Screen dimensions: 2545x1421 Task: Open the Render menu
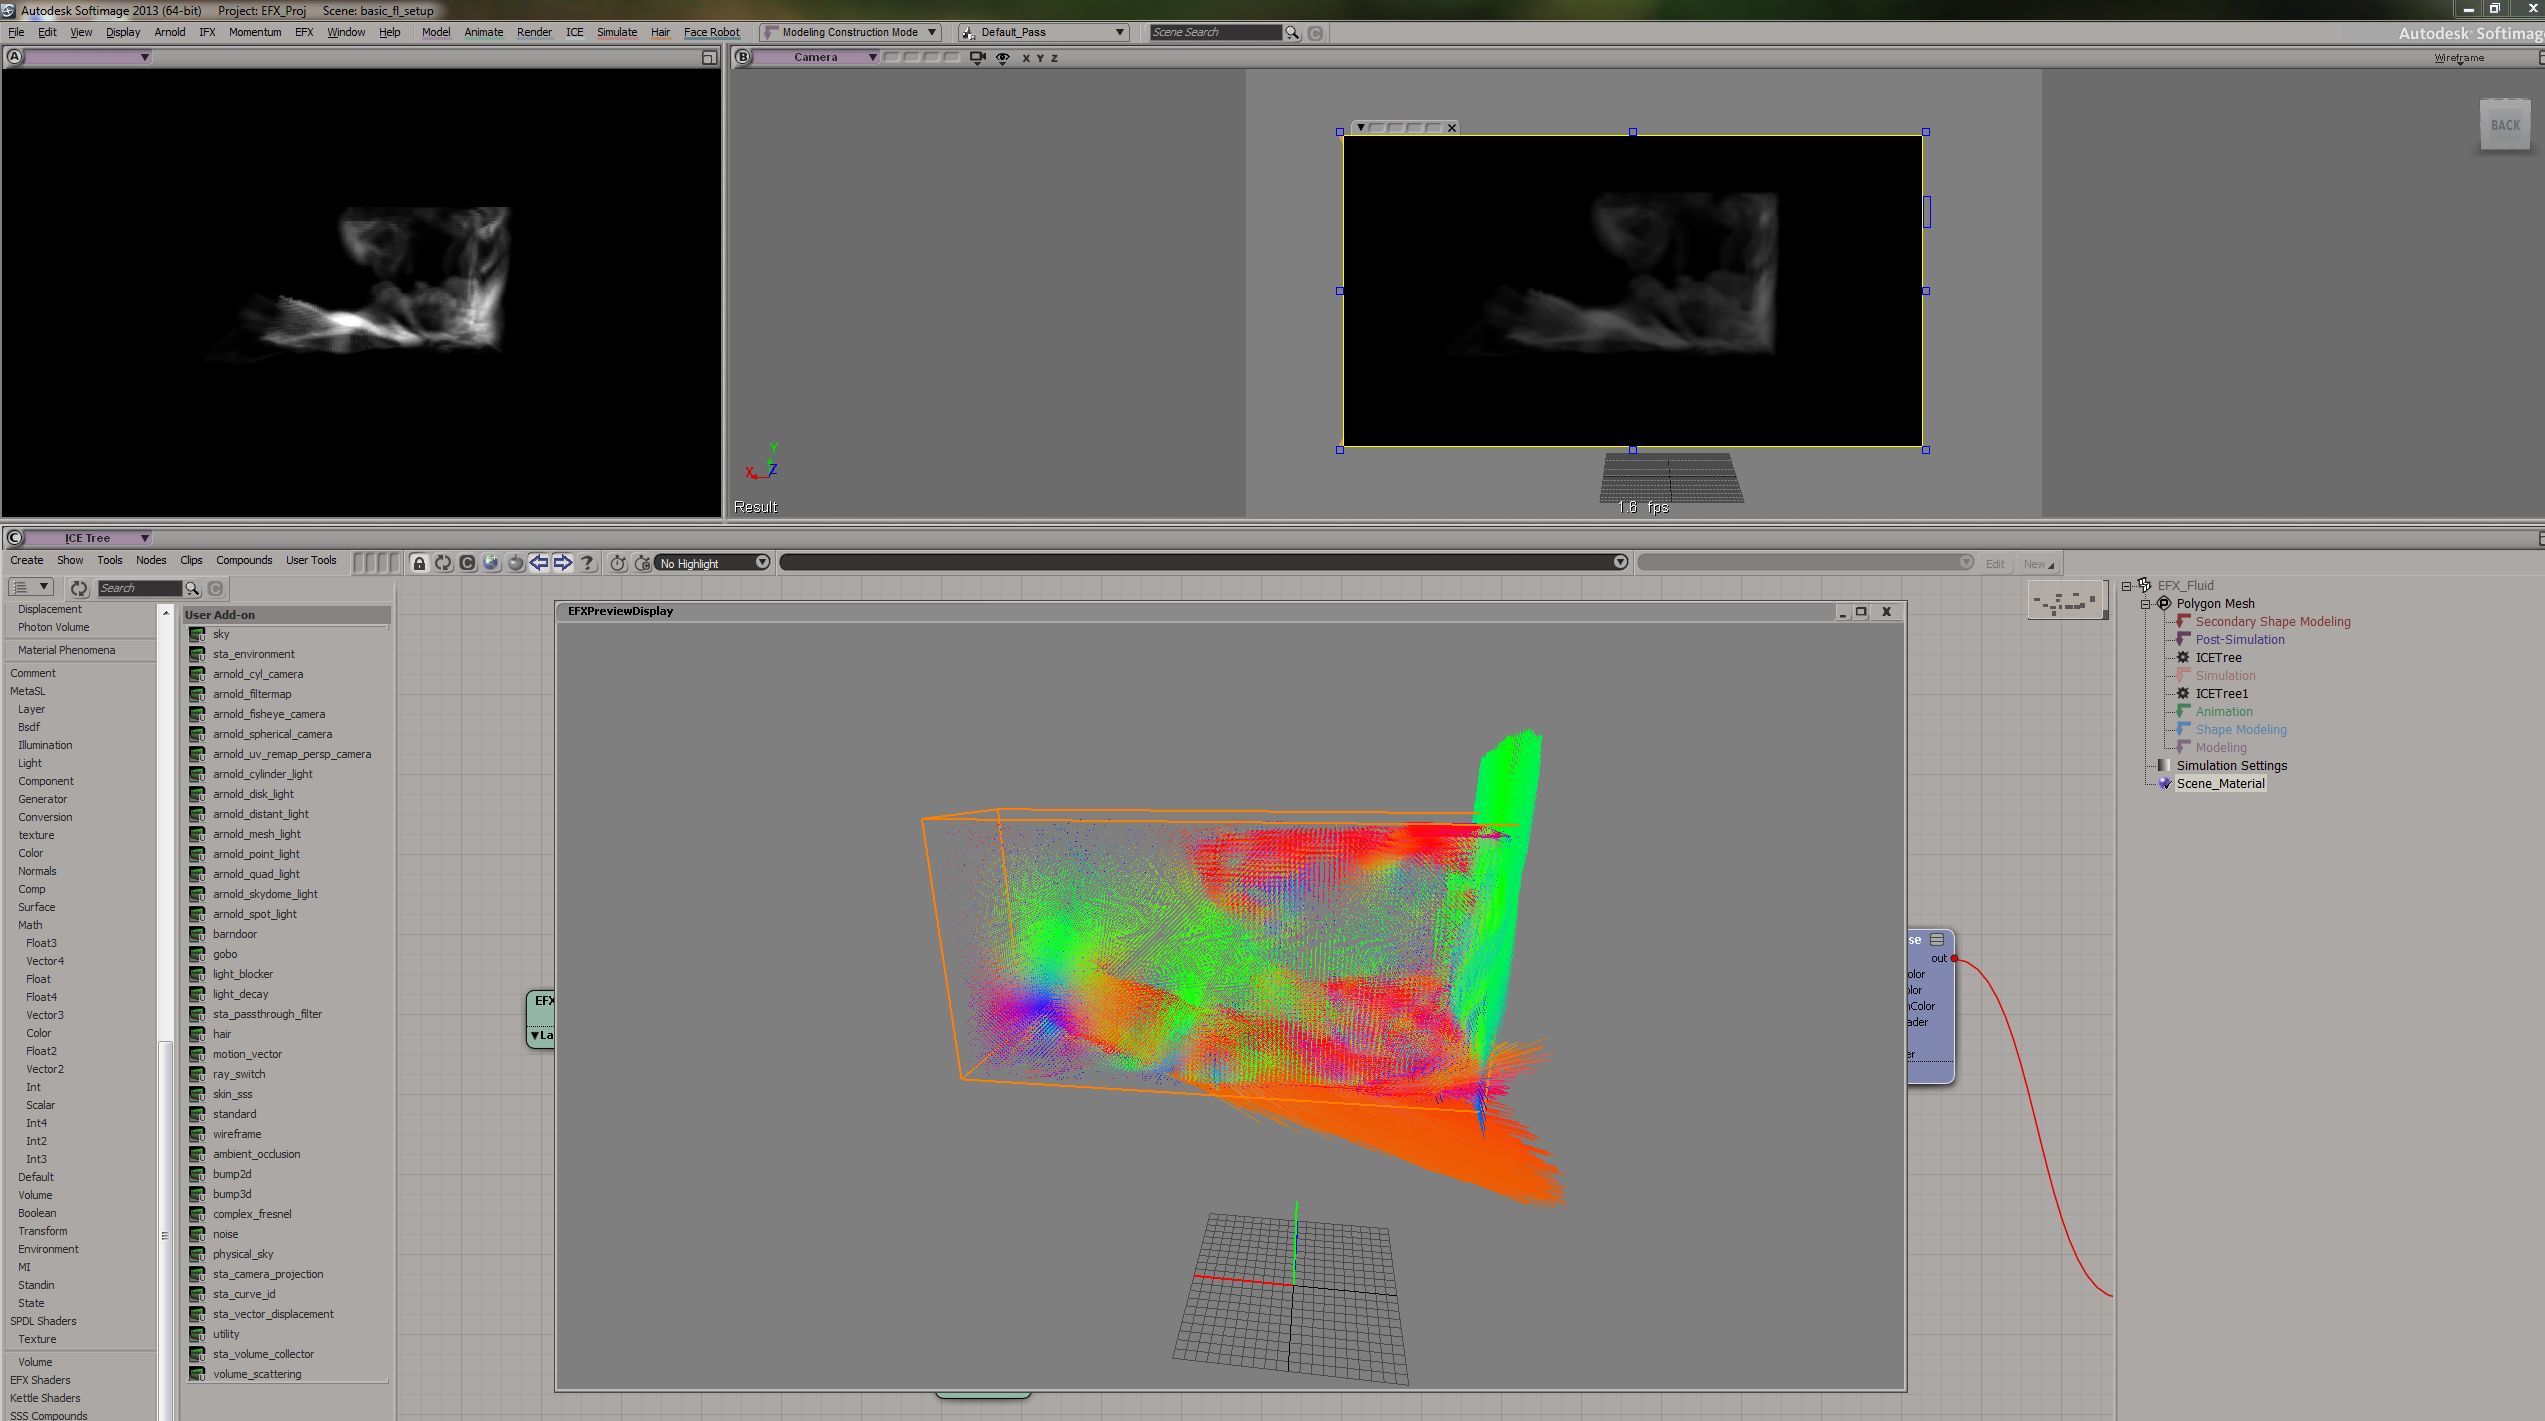coord(533,32)
